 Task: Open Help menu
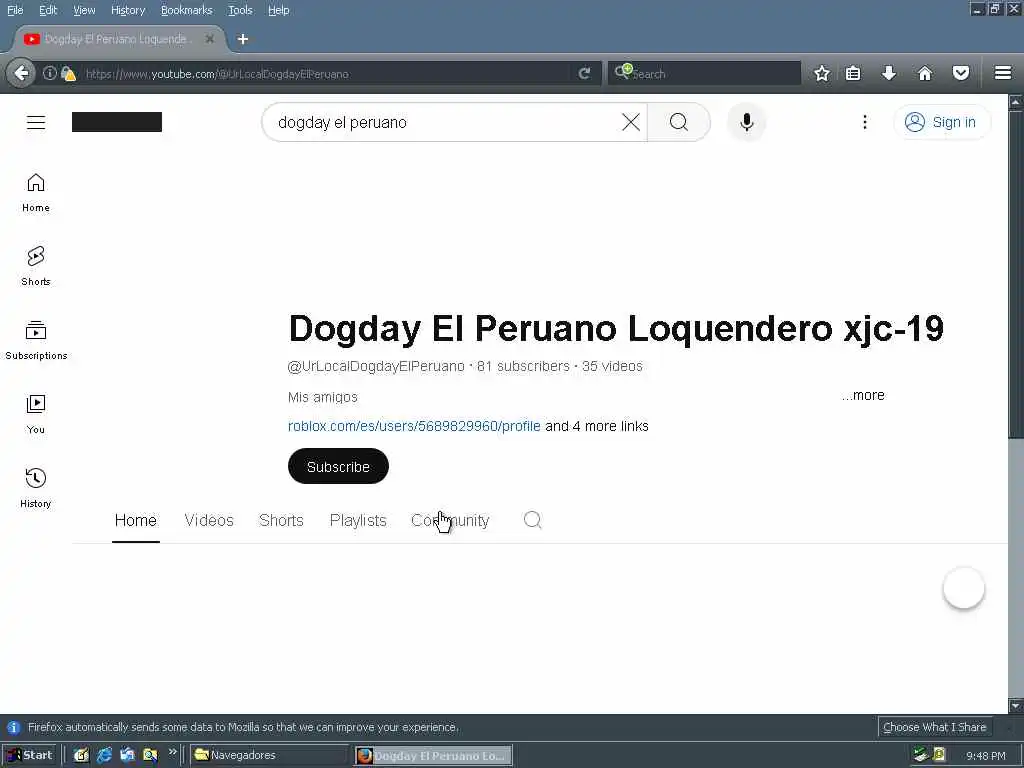pos(279,10)
